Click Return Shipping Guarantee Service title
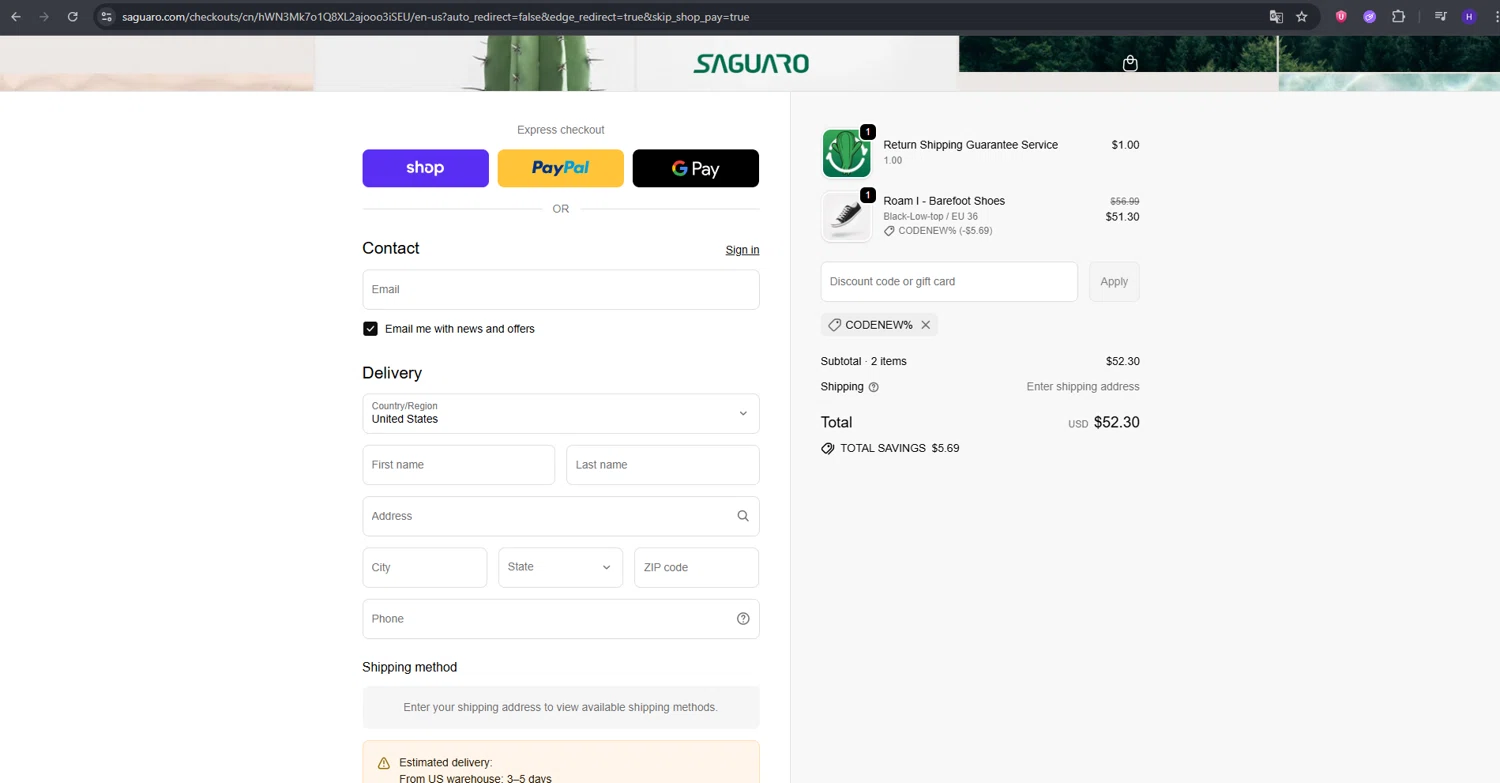This screenshot has height=783, width=1500. click(970, 145)
